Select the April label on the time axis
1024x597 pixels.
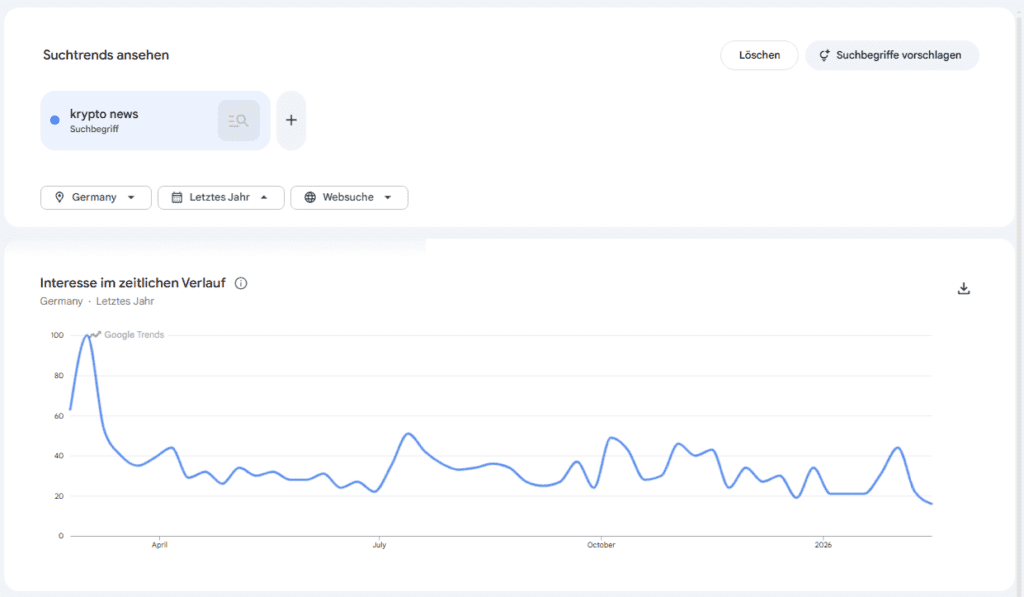[x=159, y=545]
